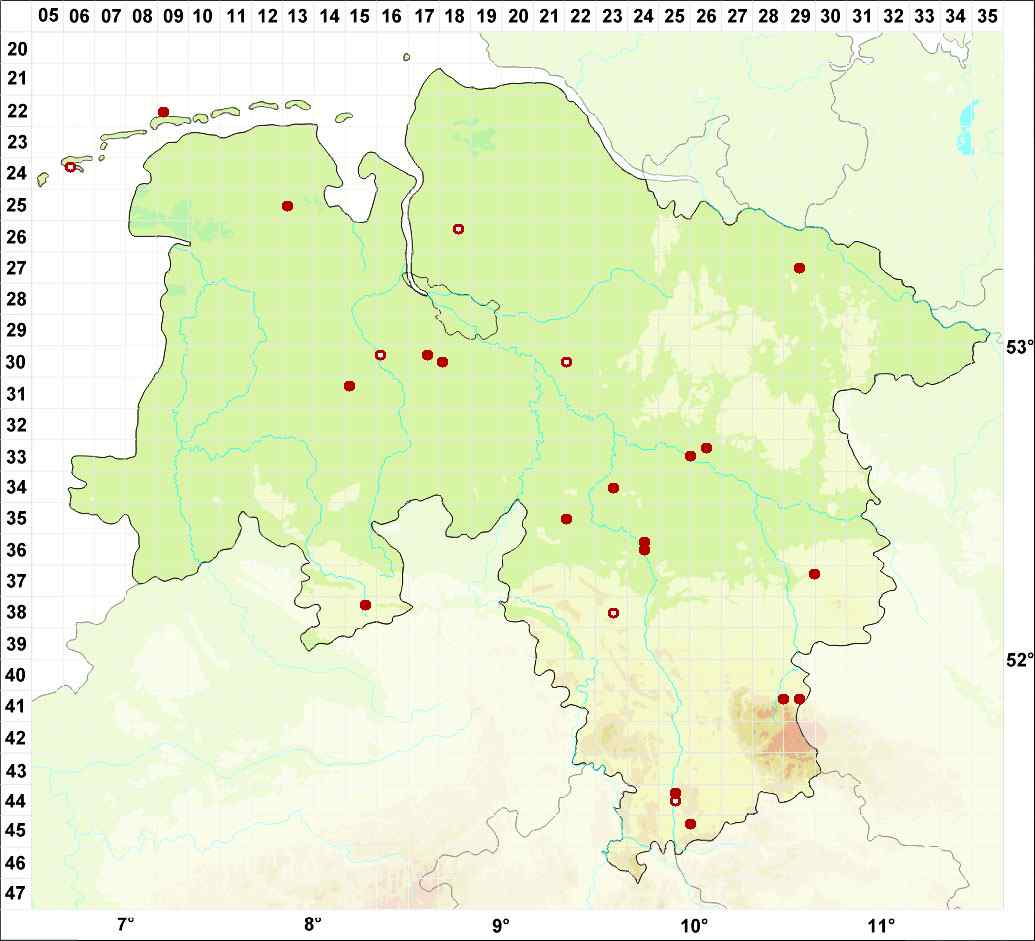The height and width of the screenshot is (941, 1035).
Task: Click row label 33 on the left edge
Action: click(18, 457)
